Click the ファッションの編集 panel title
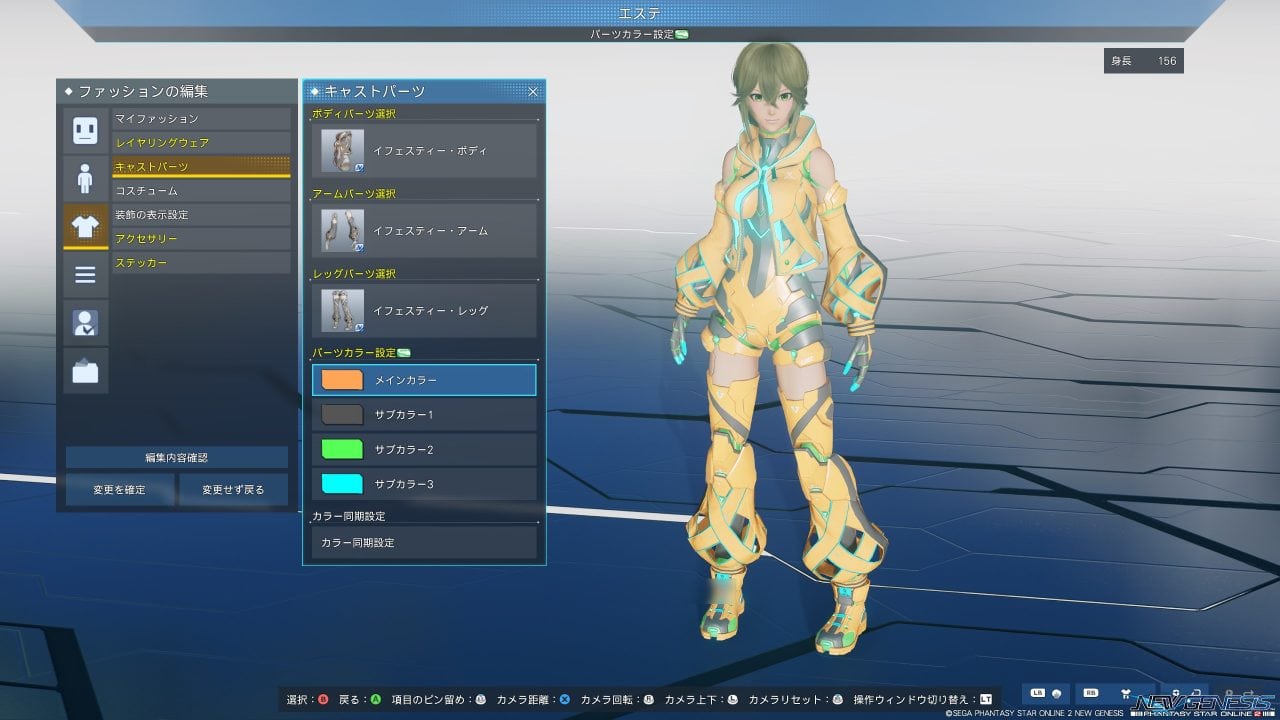1280x720 pixels. click(x=143, y=91)
